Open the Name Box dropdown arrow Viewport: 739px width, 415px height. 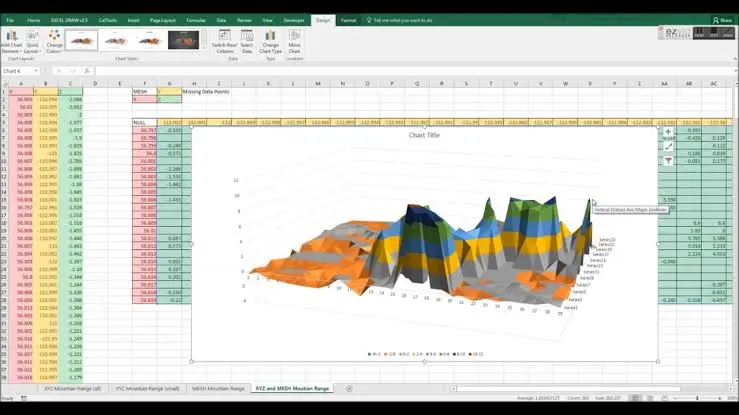coord(36,71)
